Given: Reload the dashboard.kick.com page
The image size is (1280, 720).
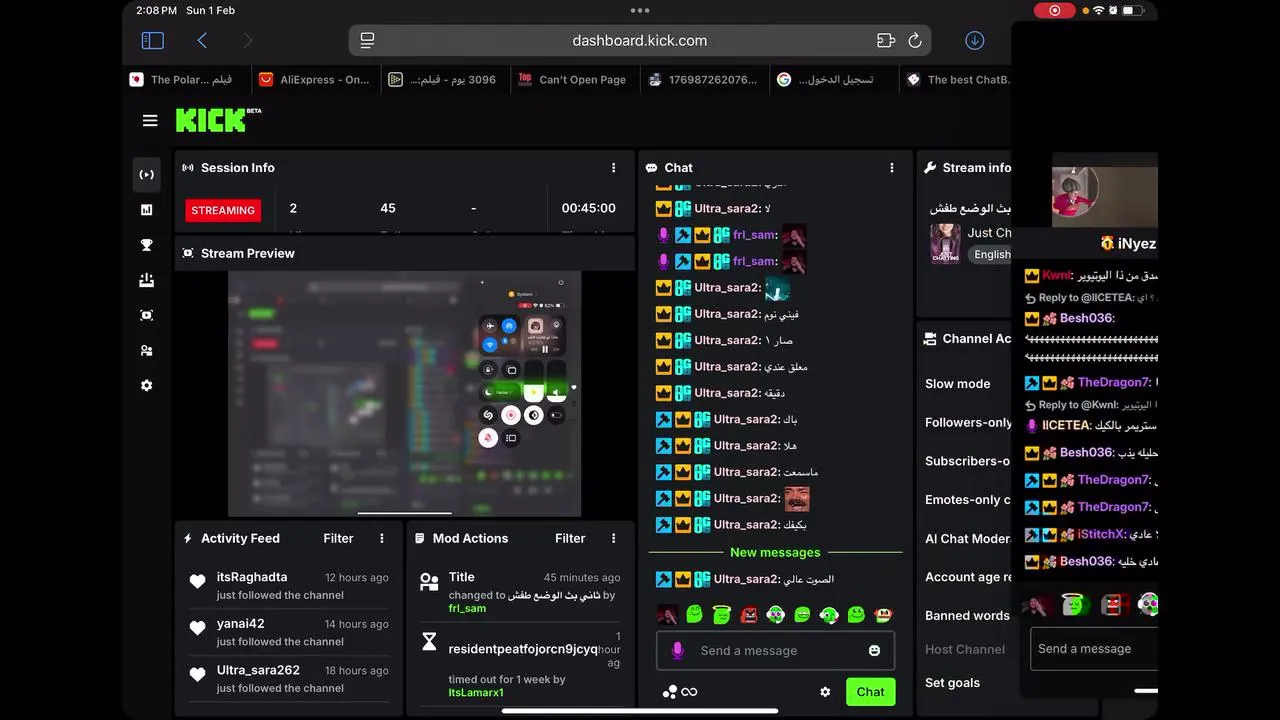Looking at the screenshot, I should [x=914, y=41].
